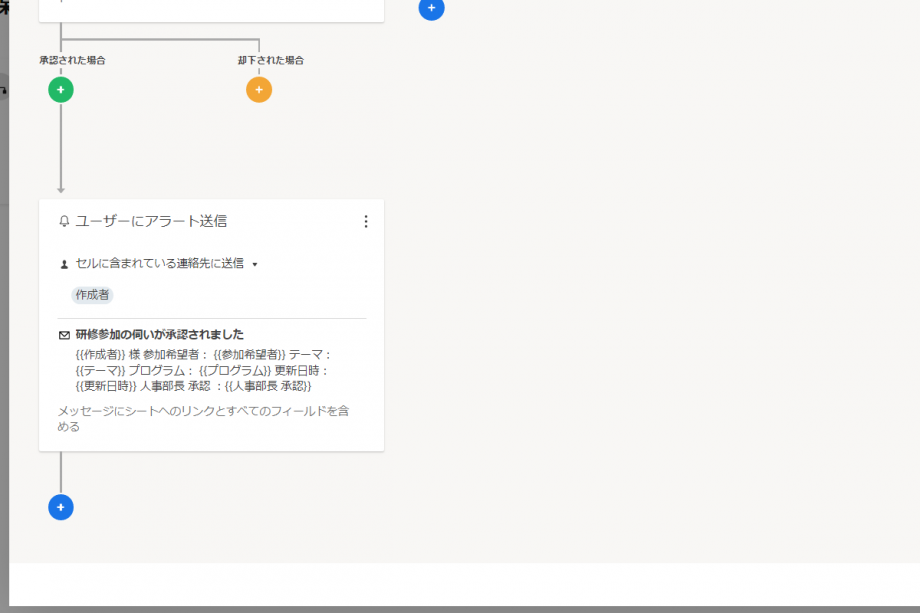This screenshot has height=613, width=920.
Task: Click the partially hidden circle on left edge
Action: pos(3,90)
